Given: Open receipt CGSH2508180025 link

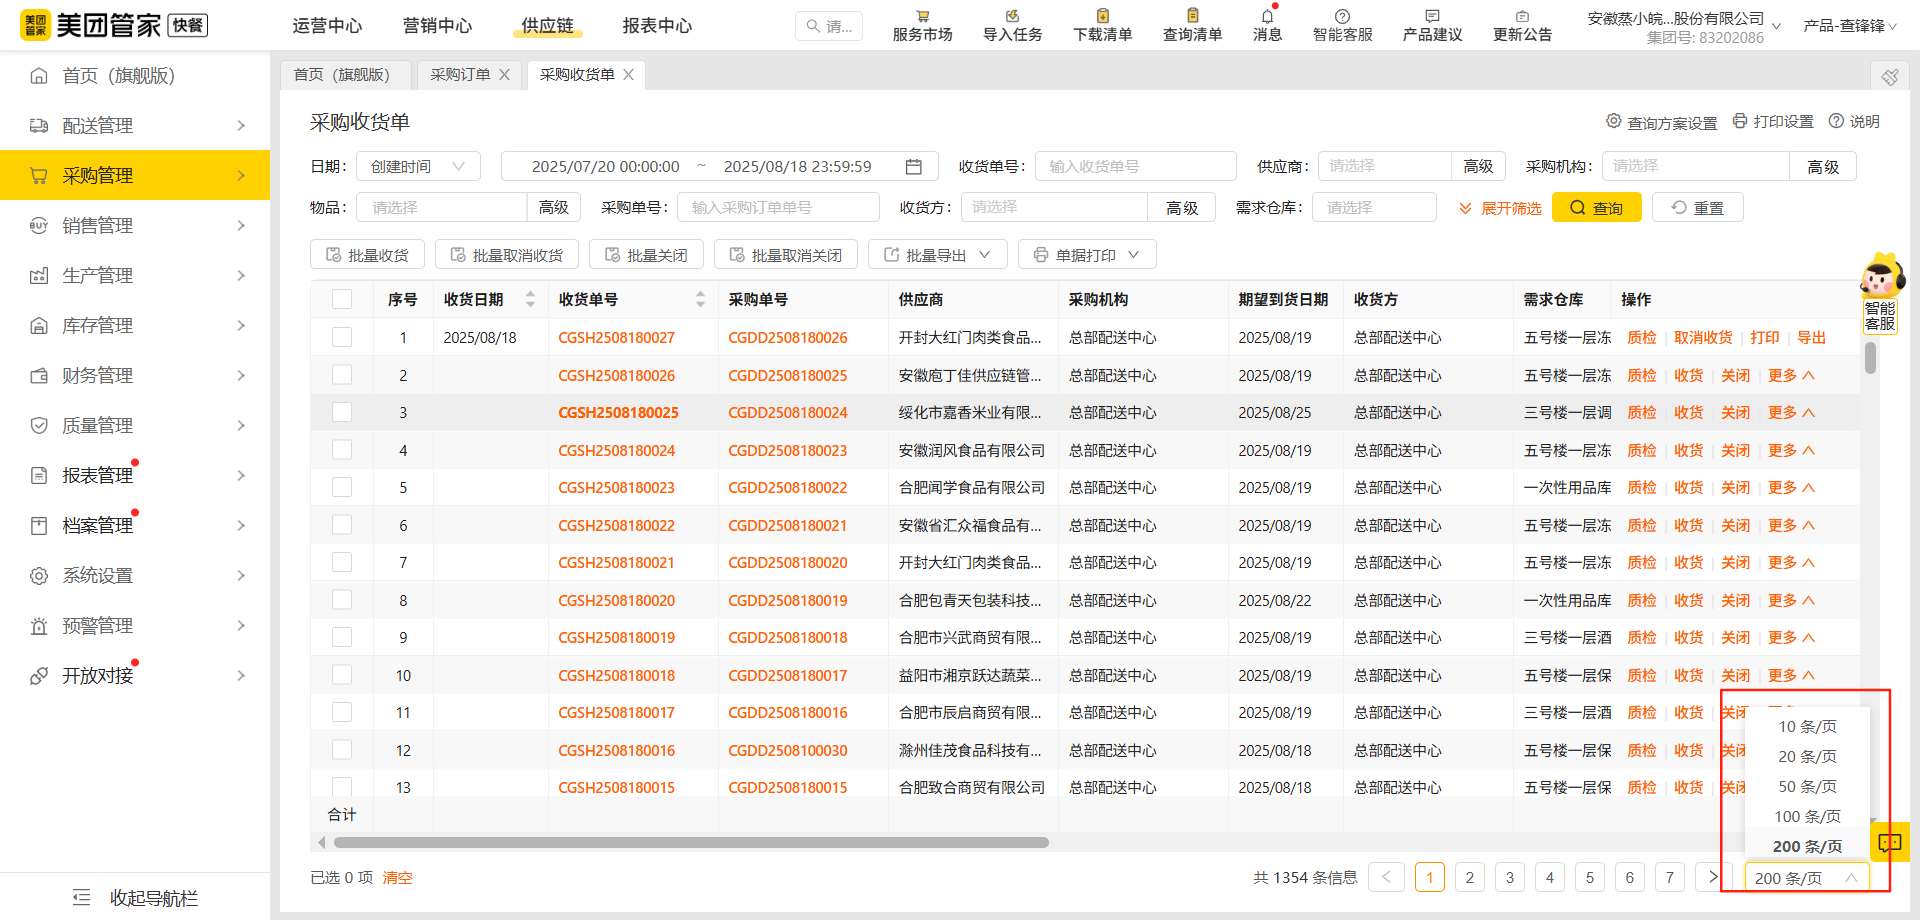Looking at the screenshot, I should (618, 412).
